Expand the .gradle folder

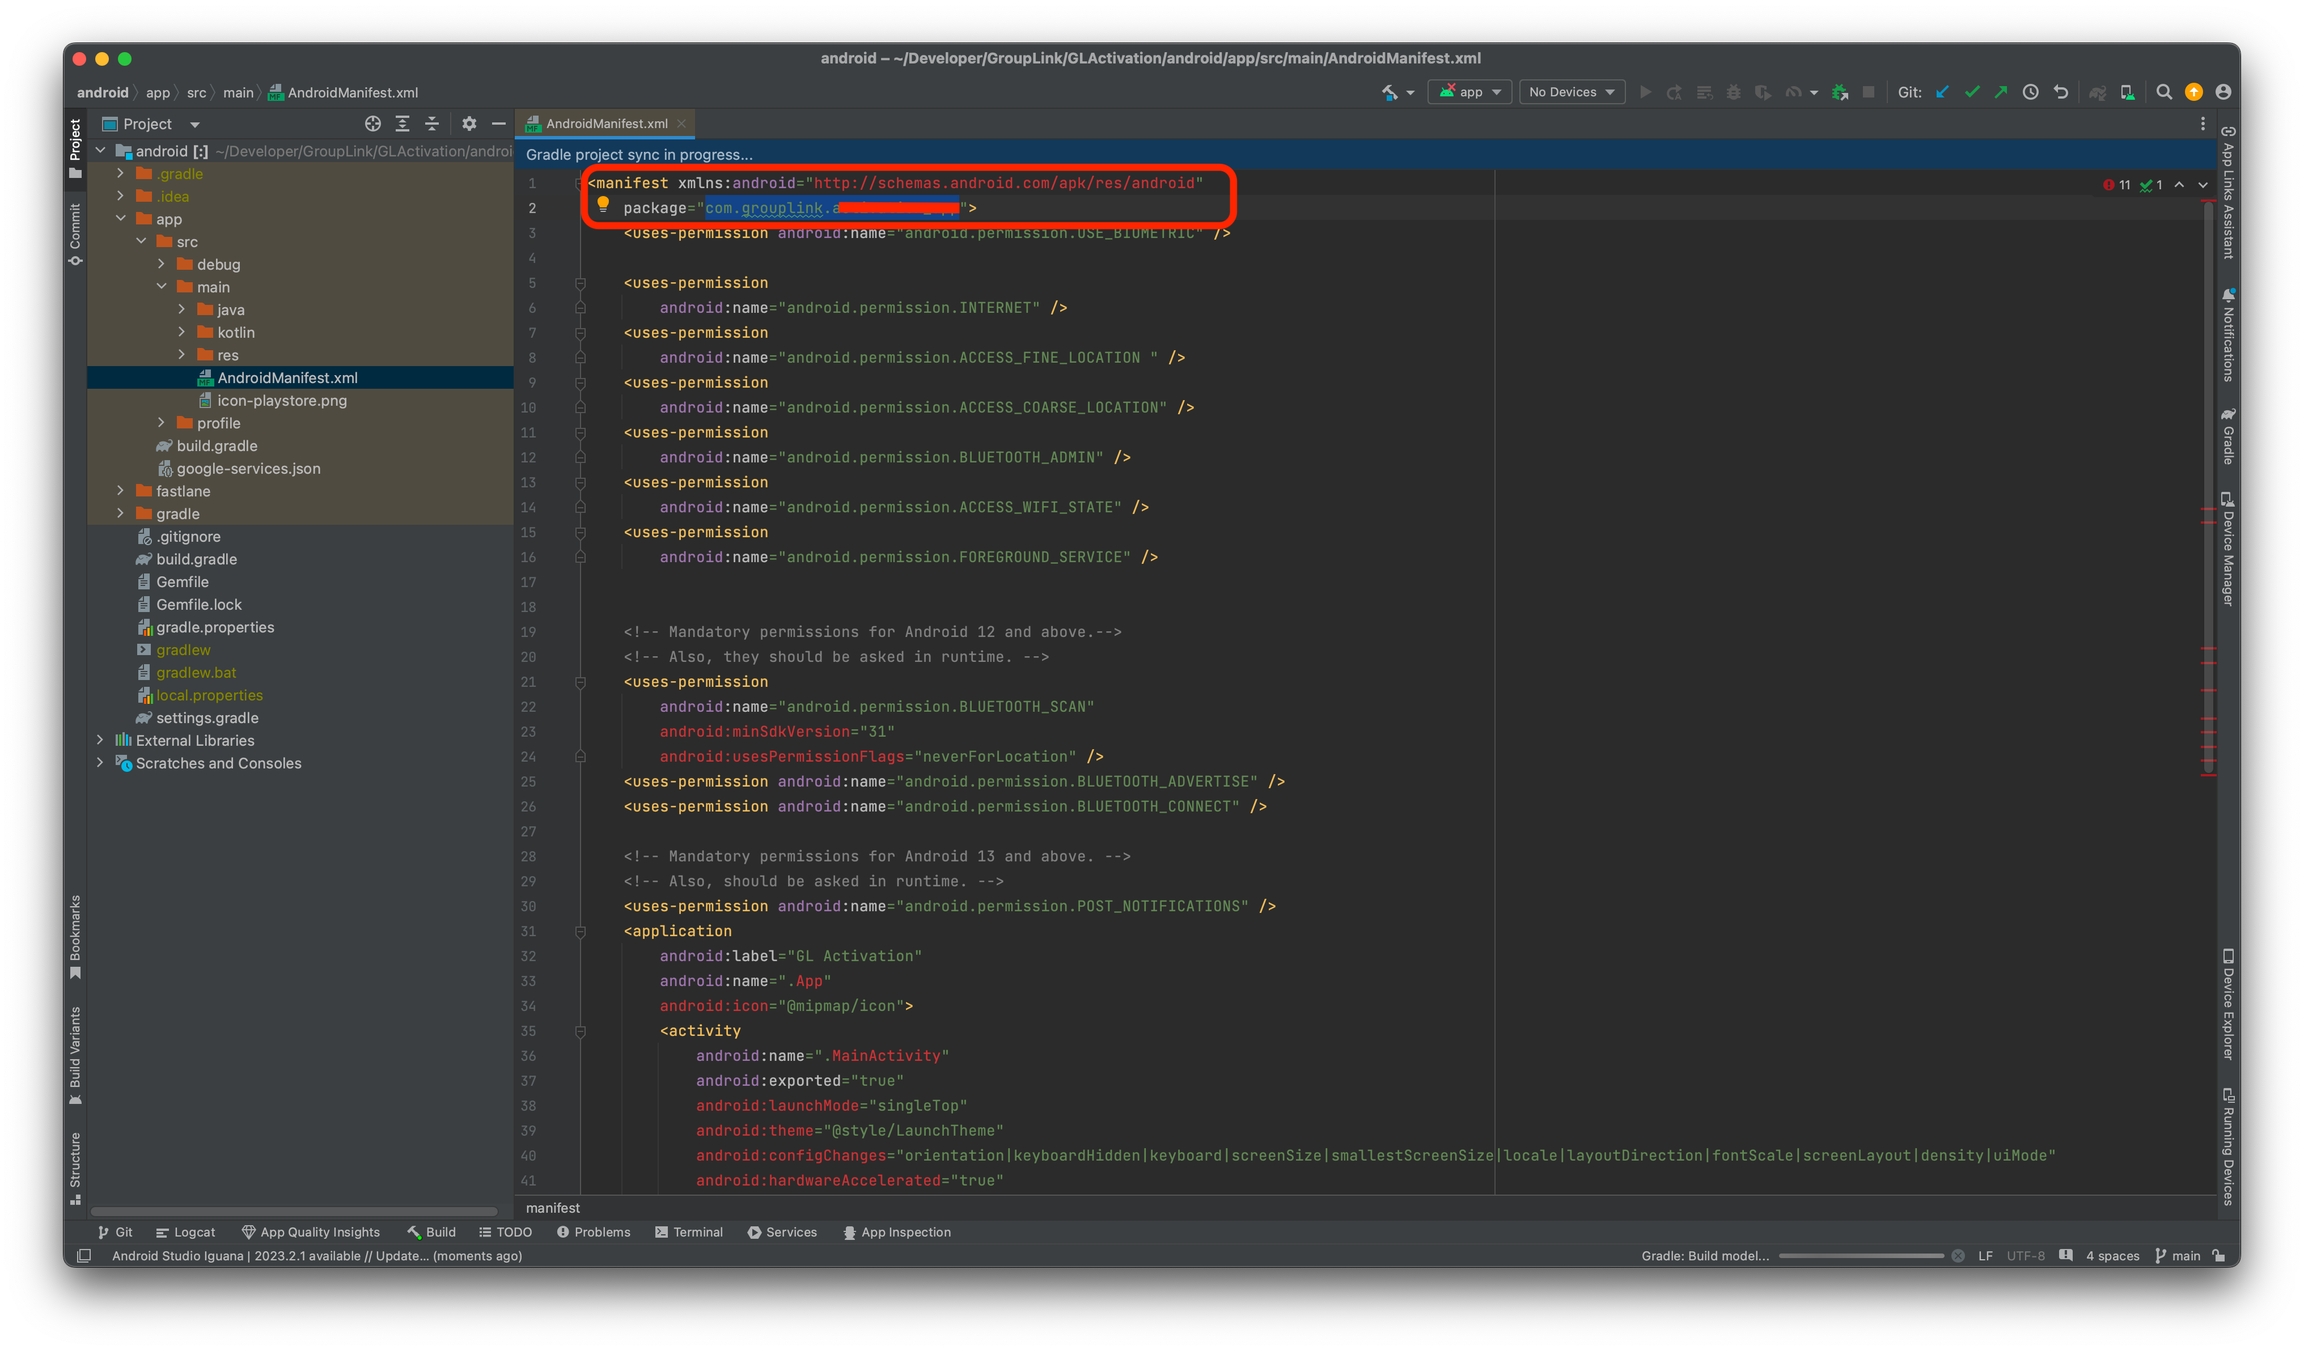click(121, 174)
